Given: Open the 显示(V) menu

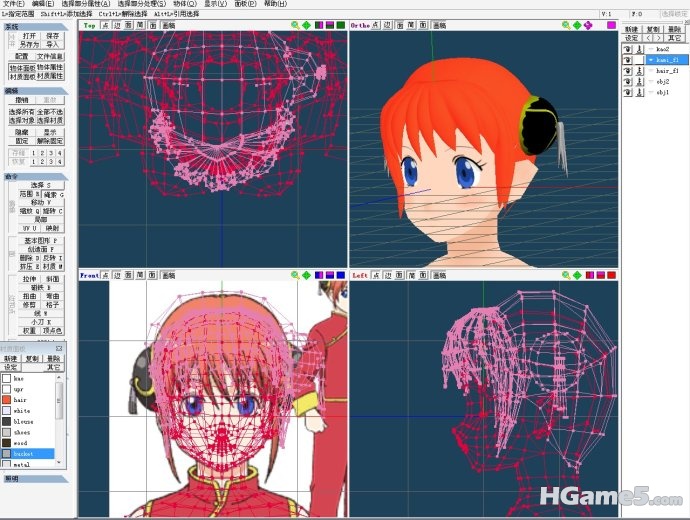Looking at the screenshot, I should (215, 4).
